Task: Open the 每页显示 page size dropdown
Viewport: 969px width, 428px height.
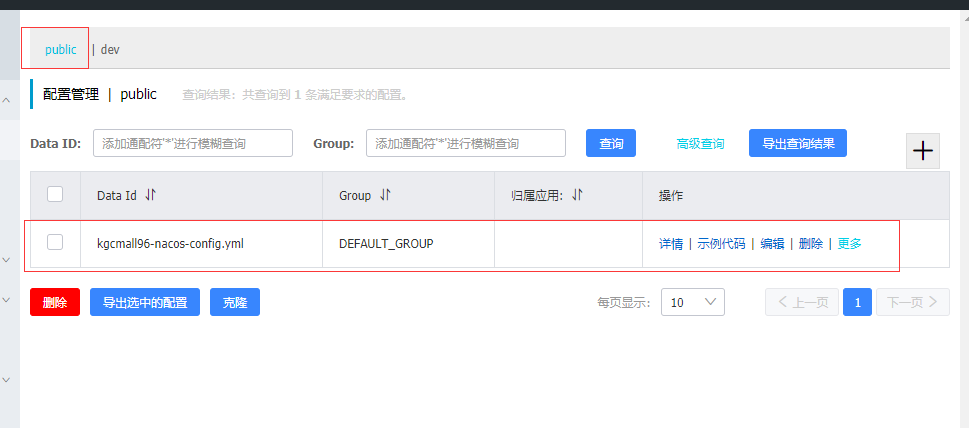Action: [x=693, y=302]
